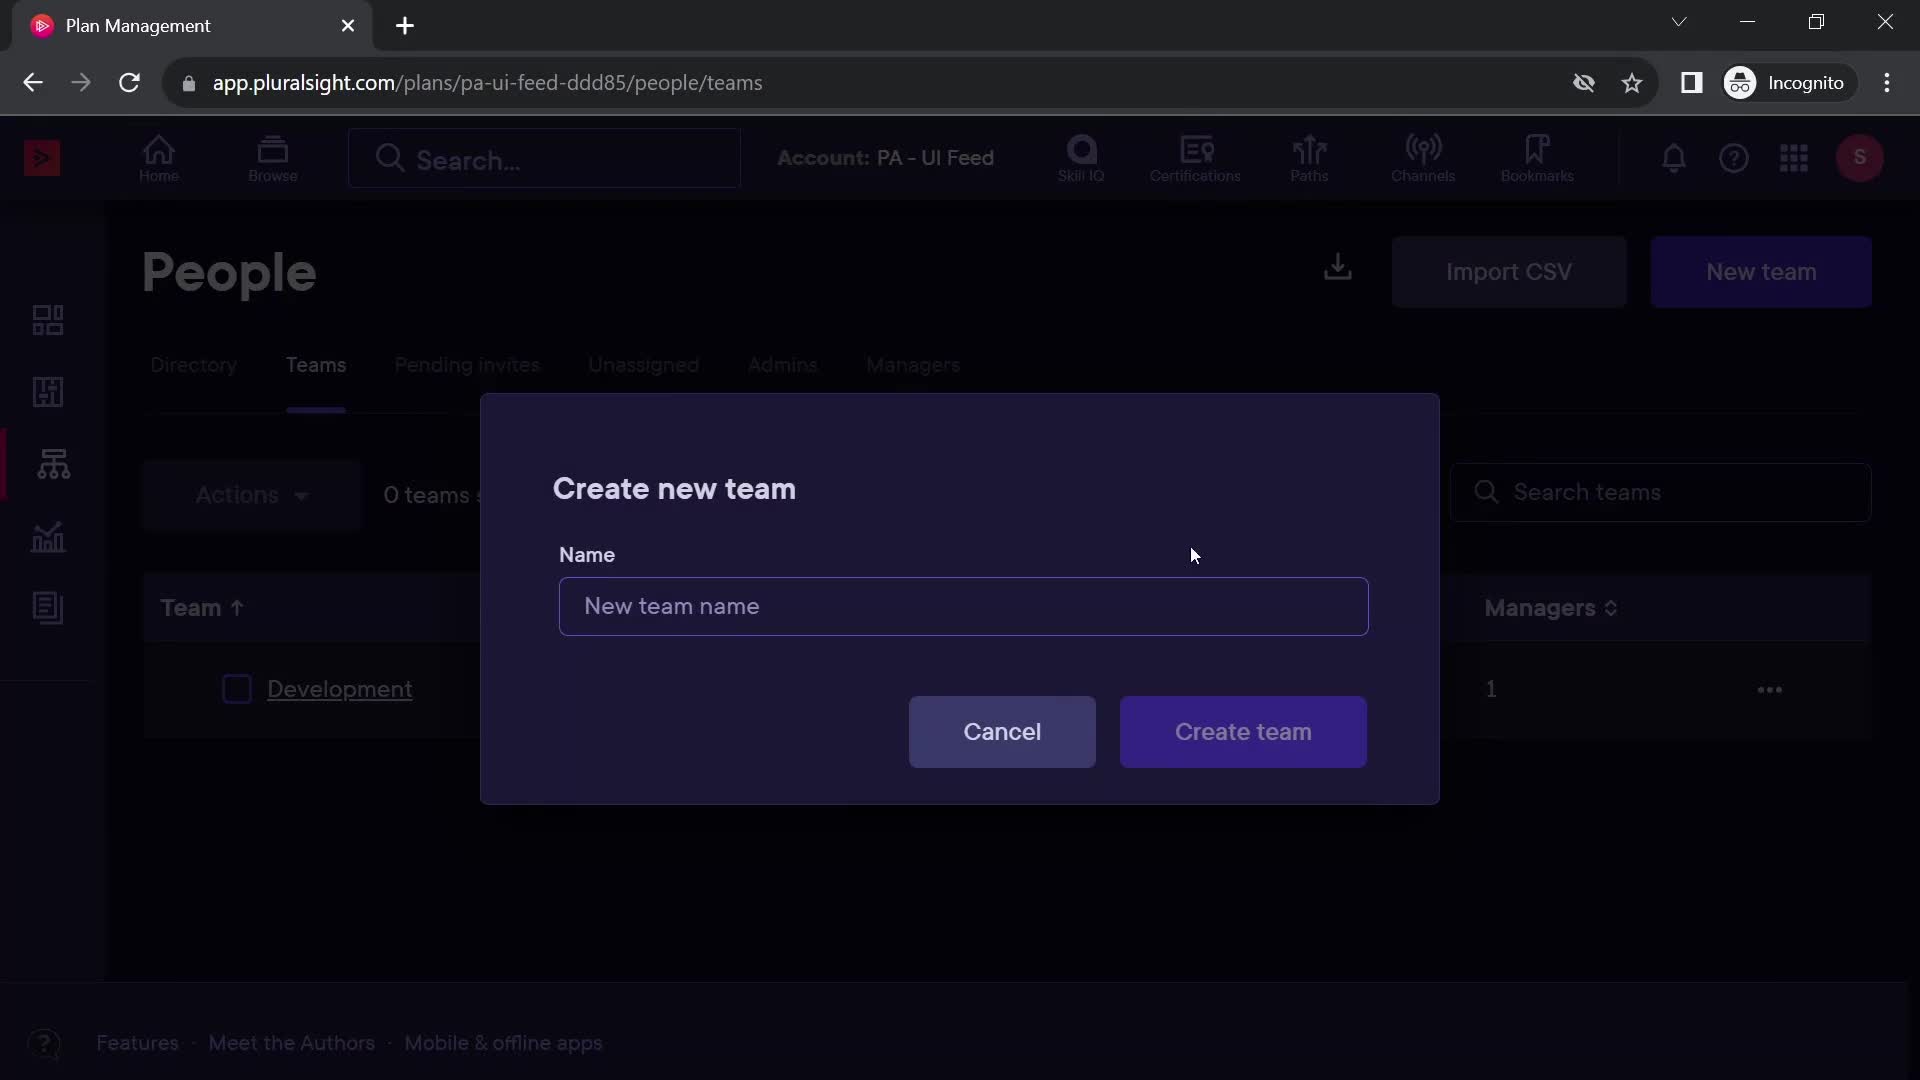Open the Channels panel

[x=1423, y=156]
